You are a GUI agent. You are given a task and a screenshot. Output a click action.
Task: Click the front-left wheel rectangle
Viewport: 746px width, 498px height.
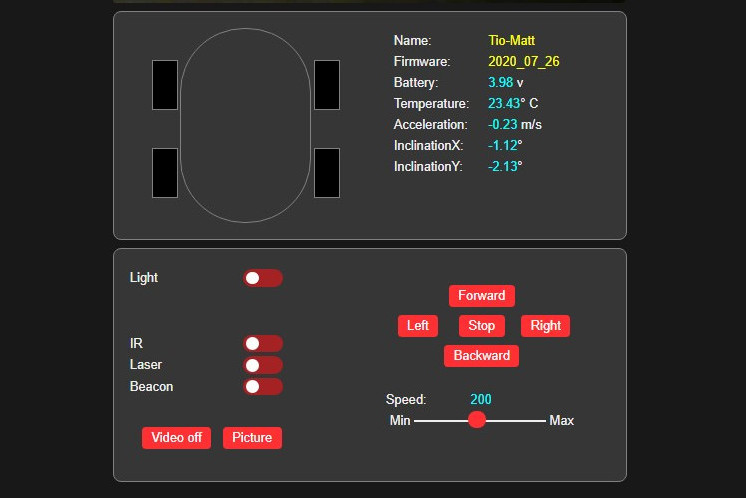tap(165, 85)
